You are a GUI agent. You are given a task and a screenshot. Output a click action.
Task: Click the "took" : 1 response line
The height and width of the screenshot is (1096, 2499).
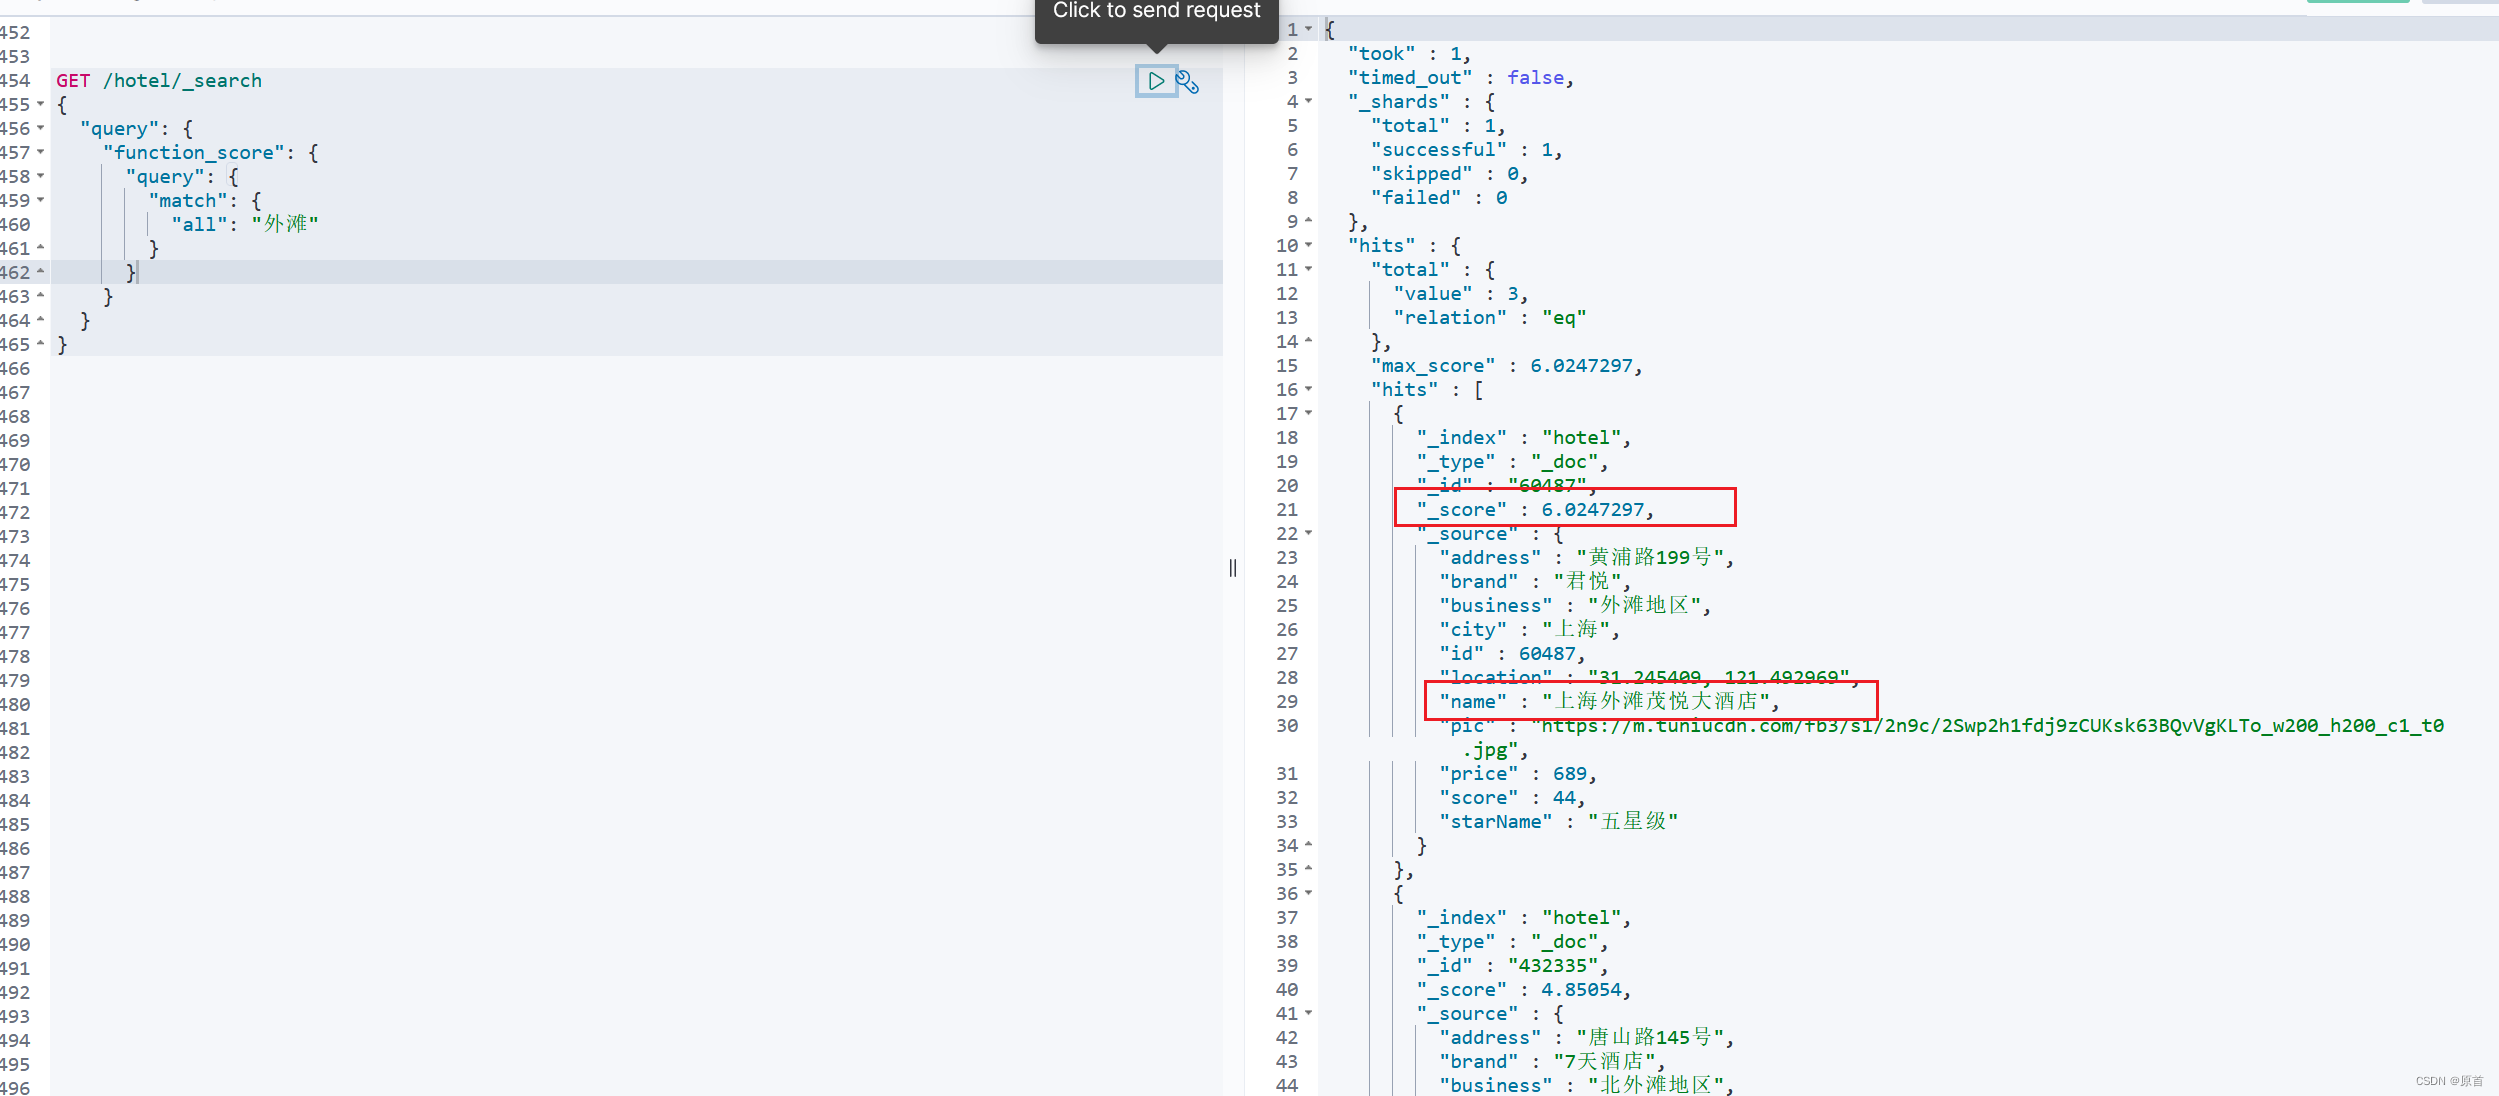1409,54
